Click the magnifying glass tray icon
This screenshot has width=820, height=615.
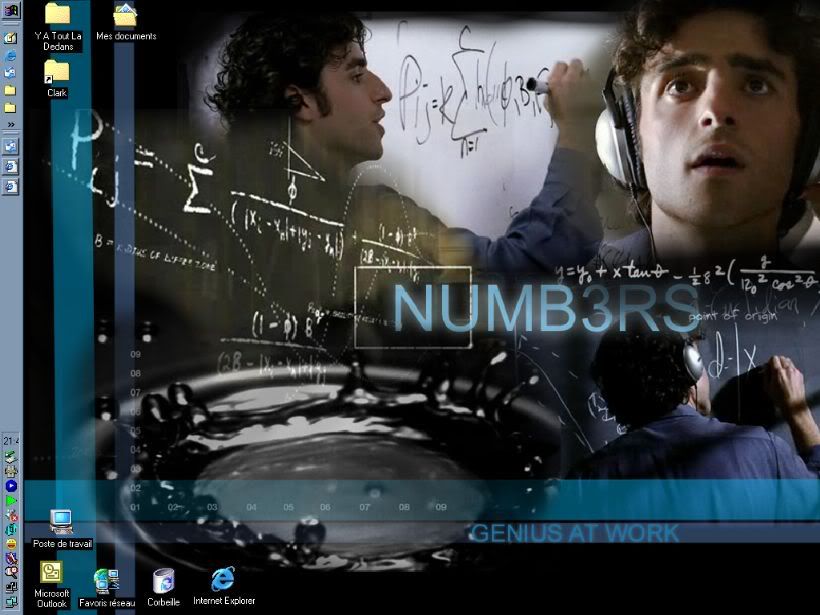coord(11,572)
